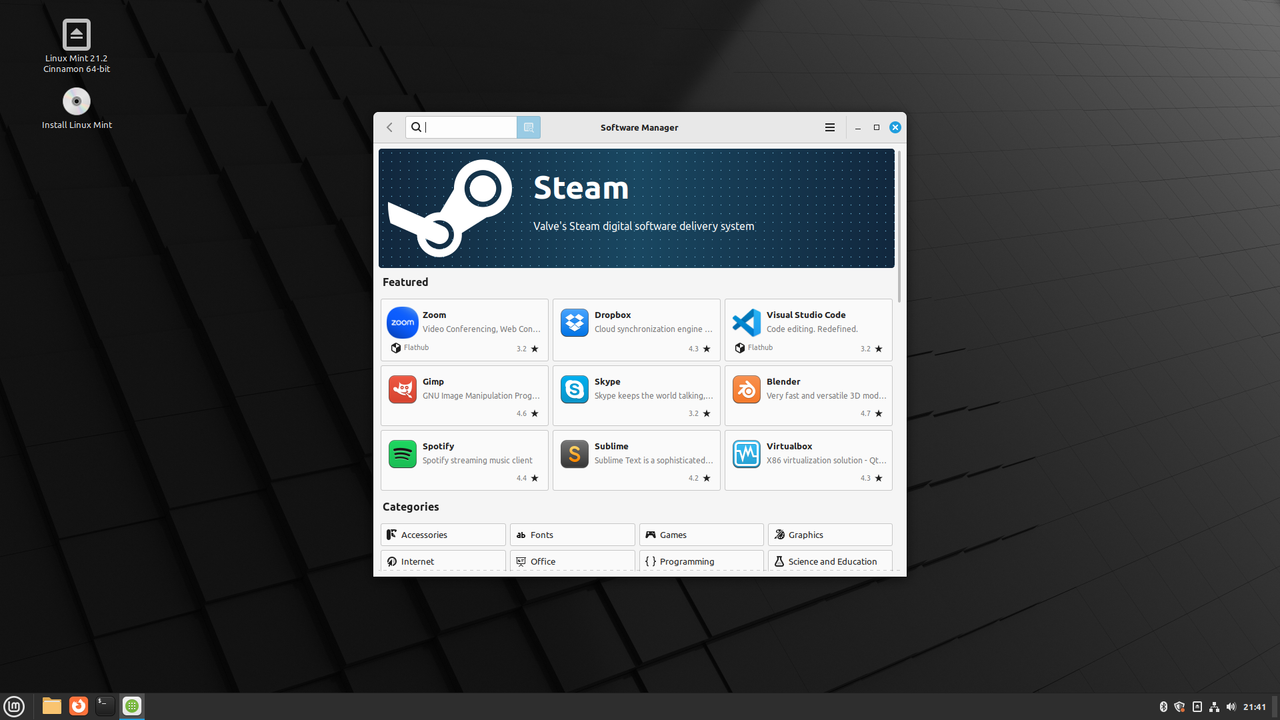Click the 'Very fast and versatile 3D' text
This screenshot has width=1280, height=720.
tap(825, 396)
